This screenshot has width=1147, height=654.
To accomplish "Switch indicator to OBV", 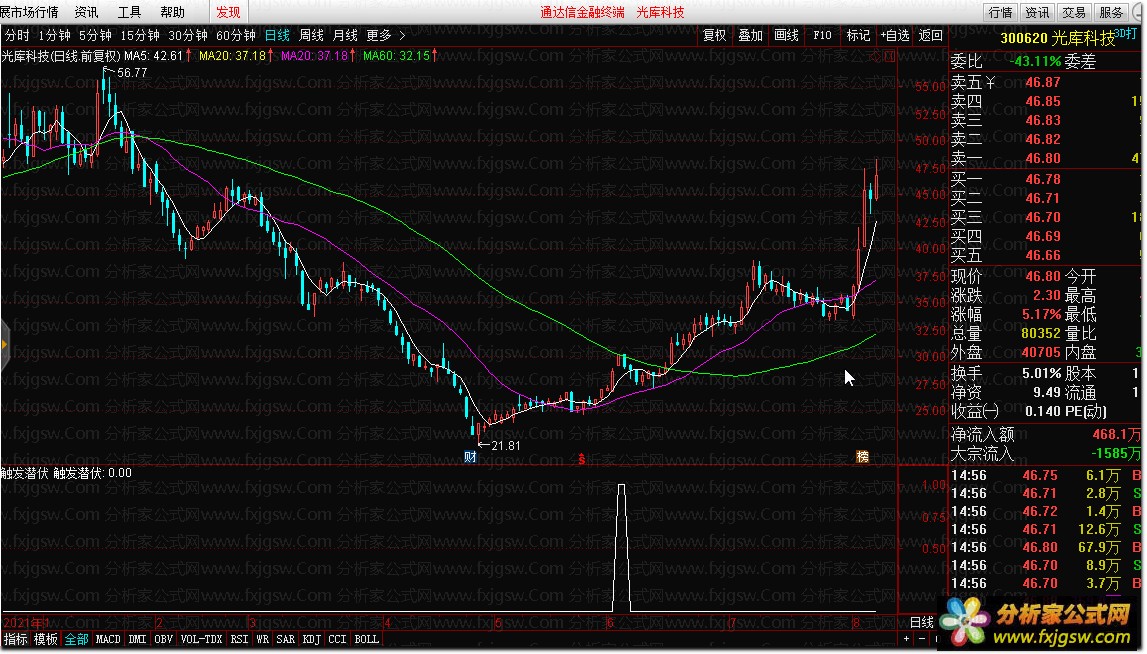I will 164,639.
